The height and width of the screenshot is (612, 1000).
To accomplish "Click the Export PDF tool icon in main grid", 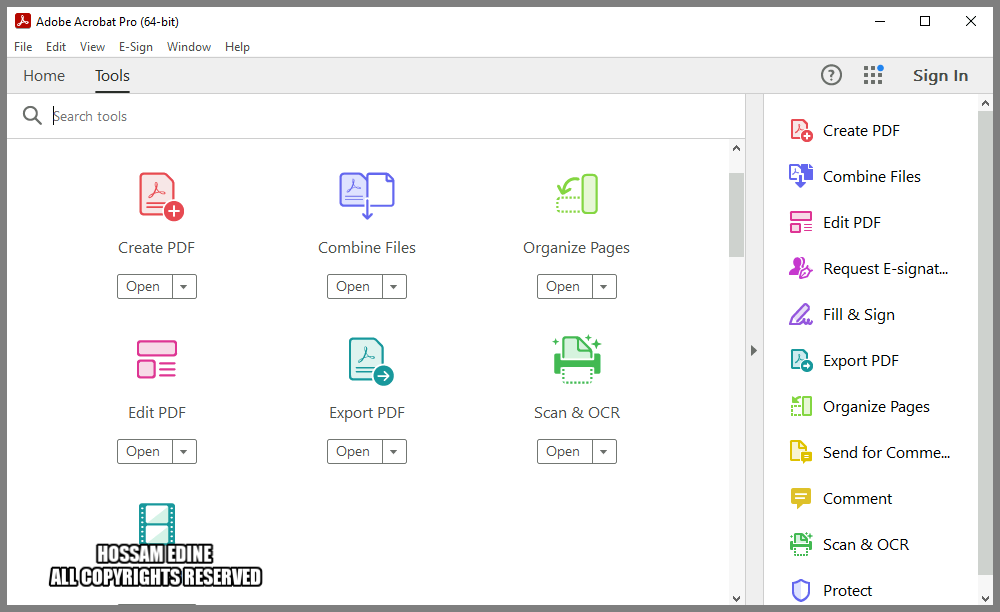I will tap(371, 361).
